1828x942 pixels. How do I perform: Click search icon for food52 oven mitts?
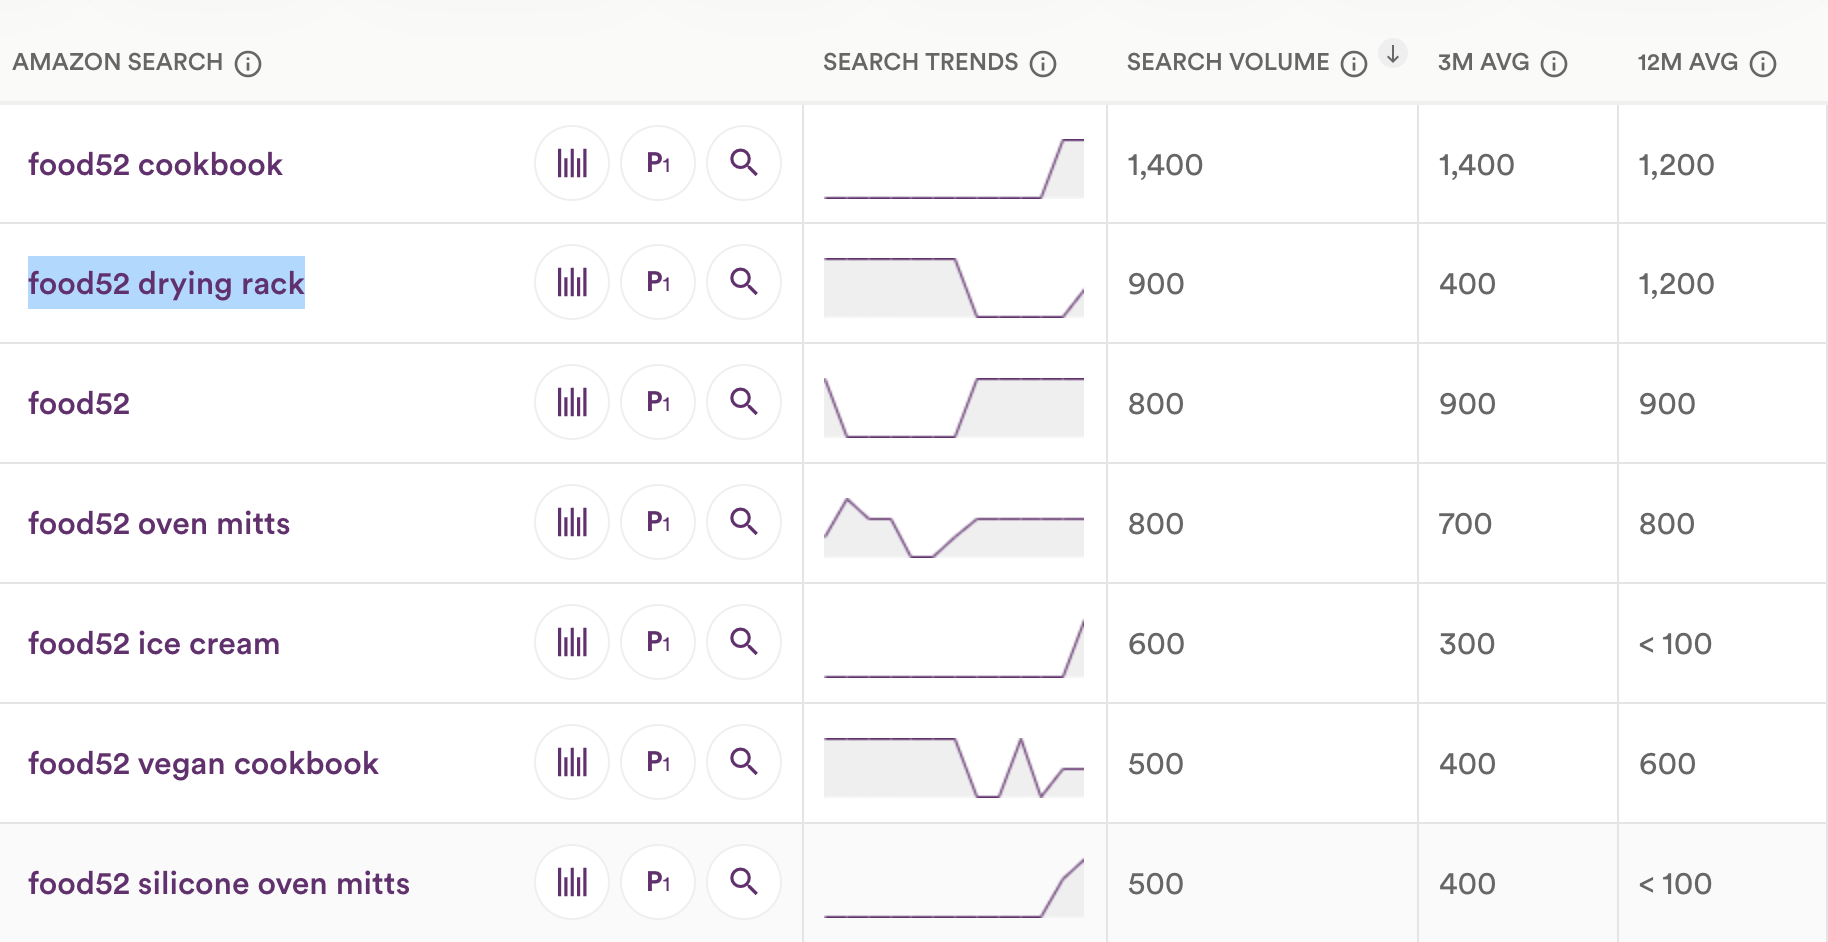[x=744, y=522]
